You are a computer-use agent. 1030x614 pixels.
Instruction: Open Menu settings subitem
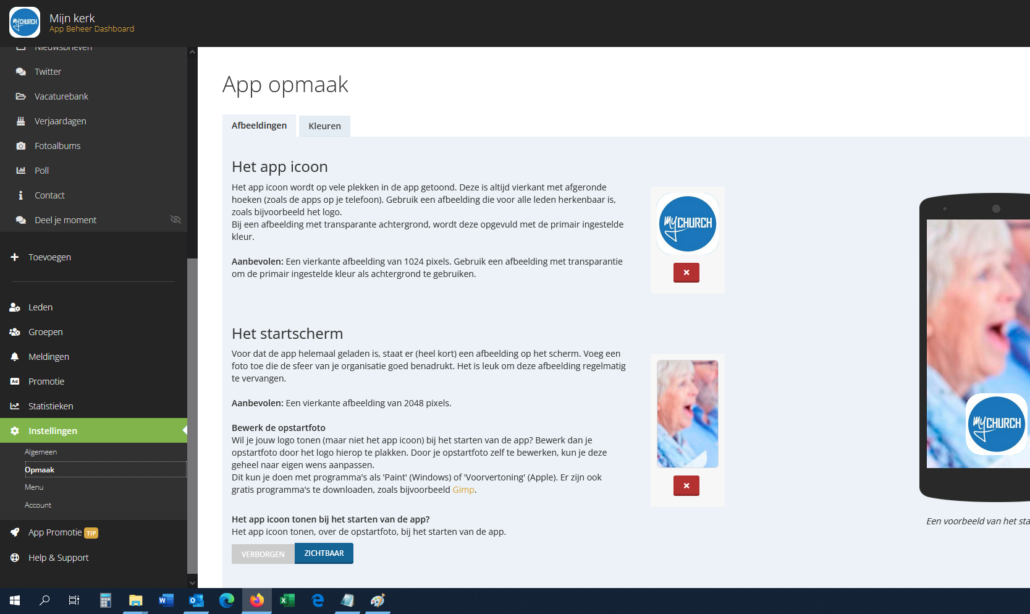[34, 487]
